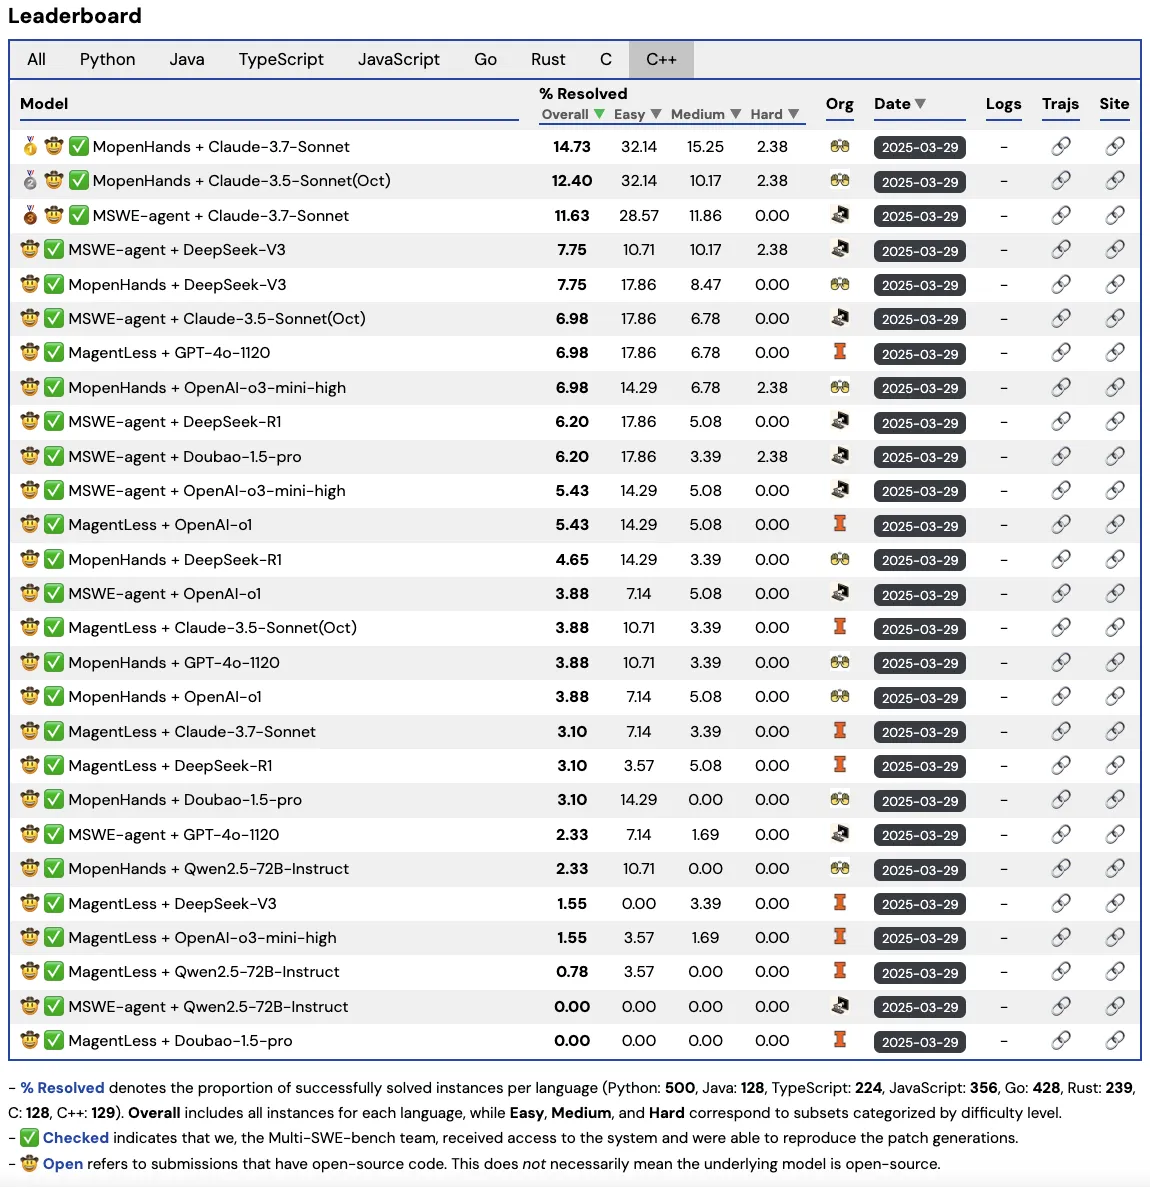Open Site link for MSWE-agent + DeepSeek-V3

pos(1114,249)
